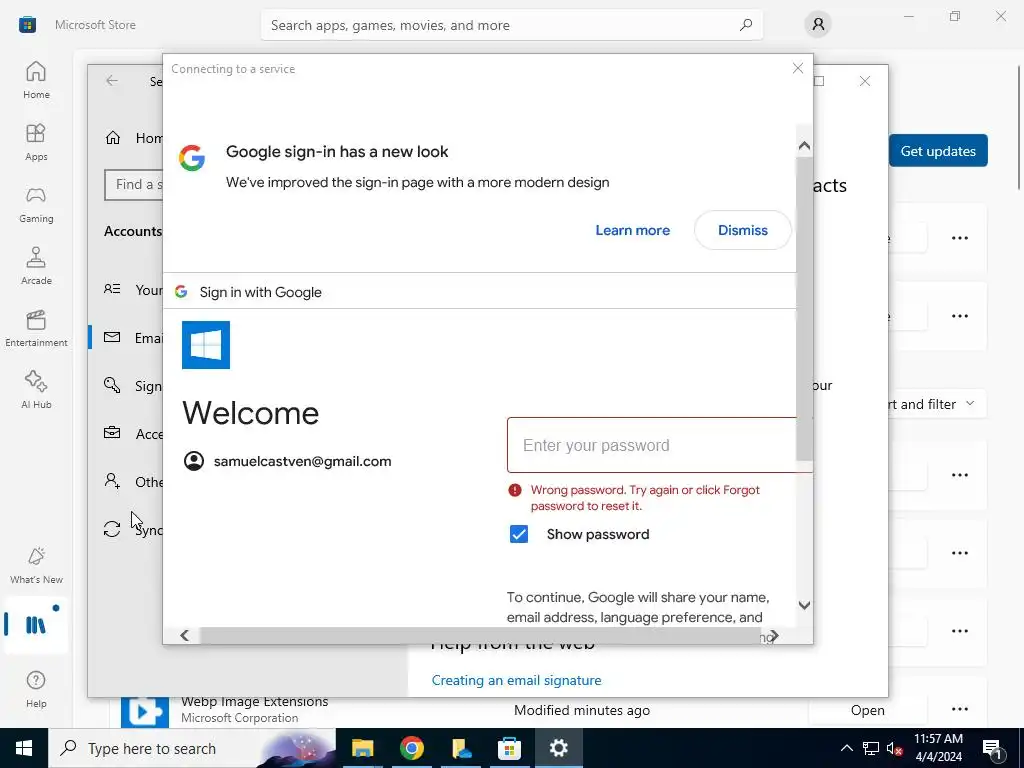Click muted volume icon in tray

[894, 749]
